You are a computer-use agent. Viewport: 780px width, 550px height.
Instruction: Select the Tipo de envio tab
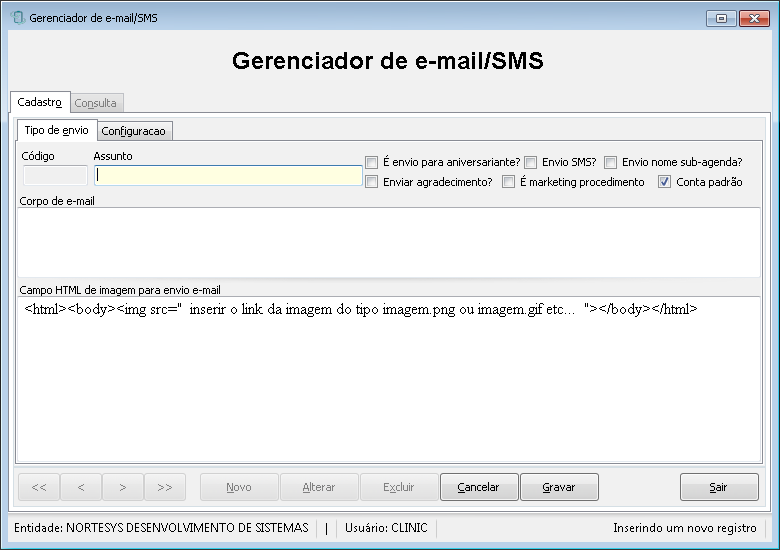point(57,130)
